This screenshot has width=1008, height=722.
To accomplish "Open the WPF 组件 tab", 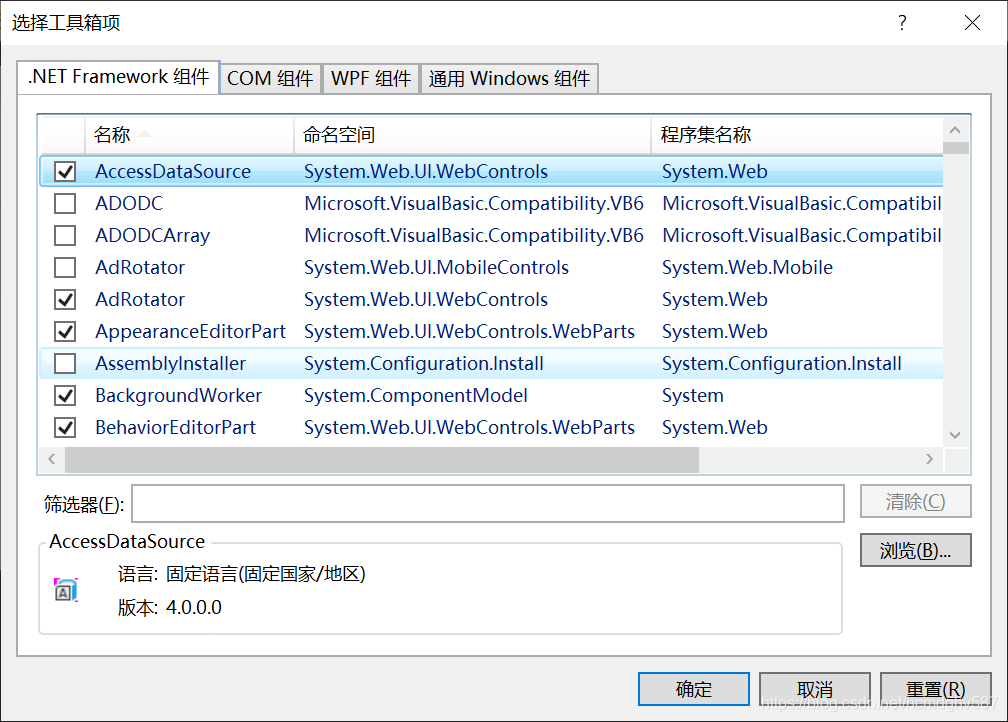I will [x=371, y=78].
